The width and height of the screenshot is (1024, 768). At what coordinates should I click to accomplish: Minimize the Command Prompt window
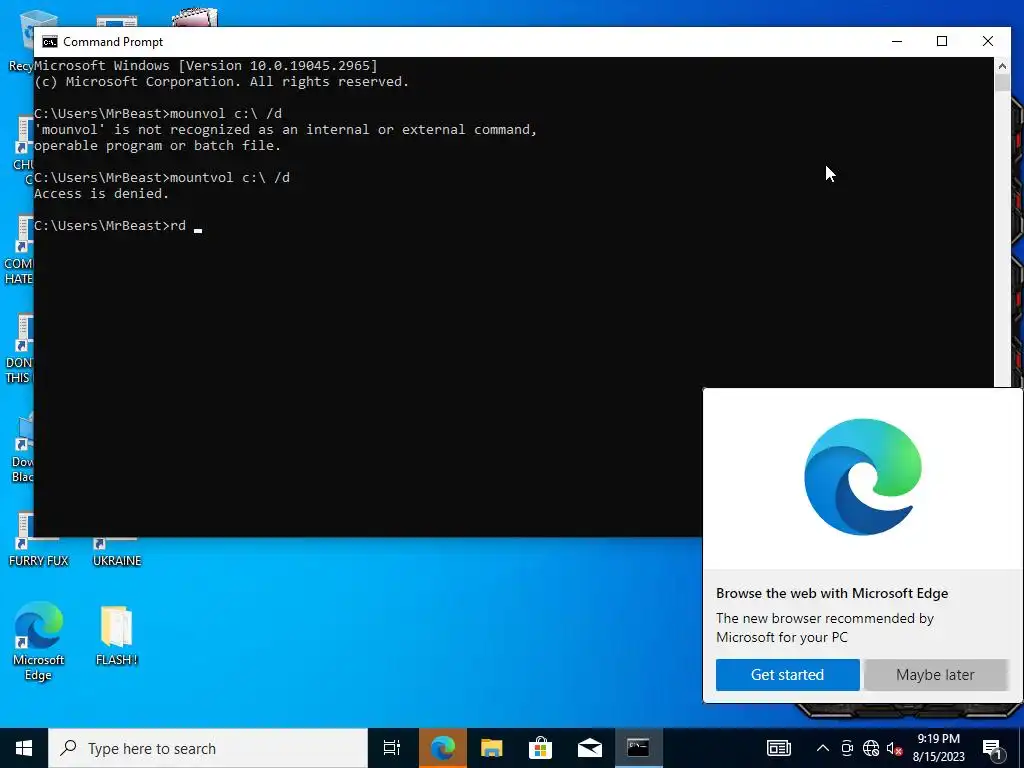897,41
